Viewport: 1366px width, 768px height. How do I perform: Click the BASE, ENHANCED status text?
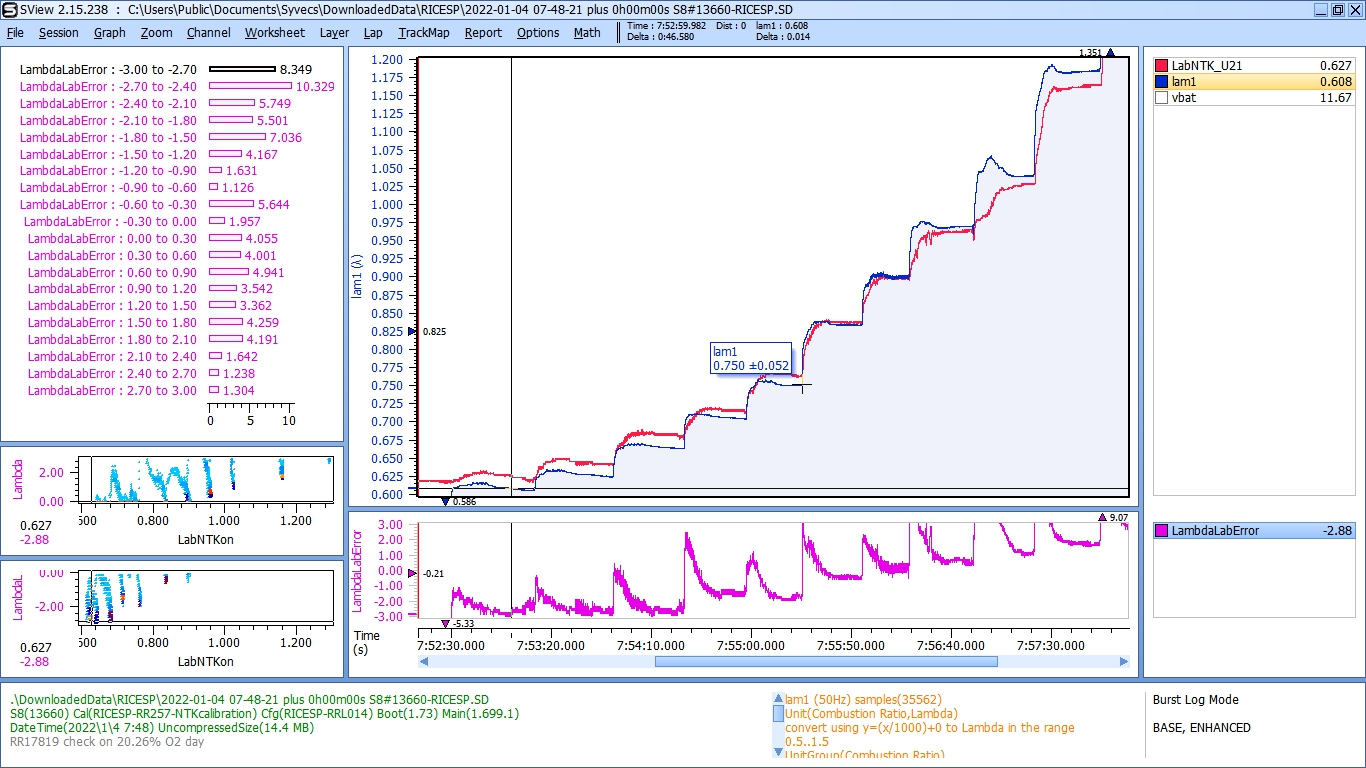pyautogui.click(x=1201, y=728)
